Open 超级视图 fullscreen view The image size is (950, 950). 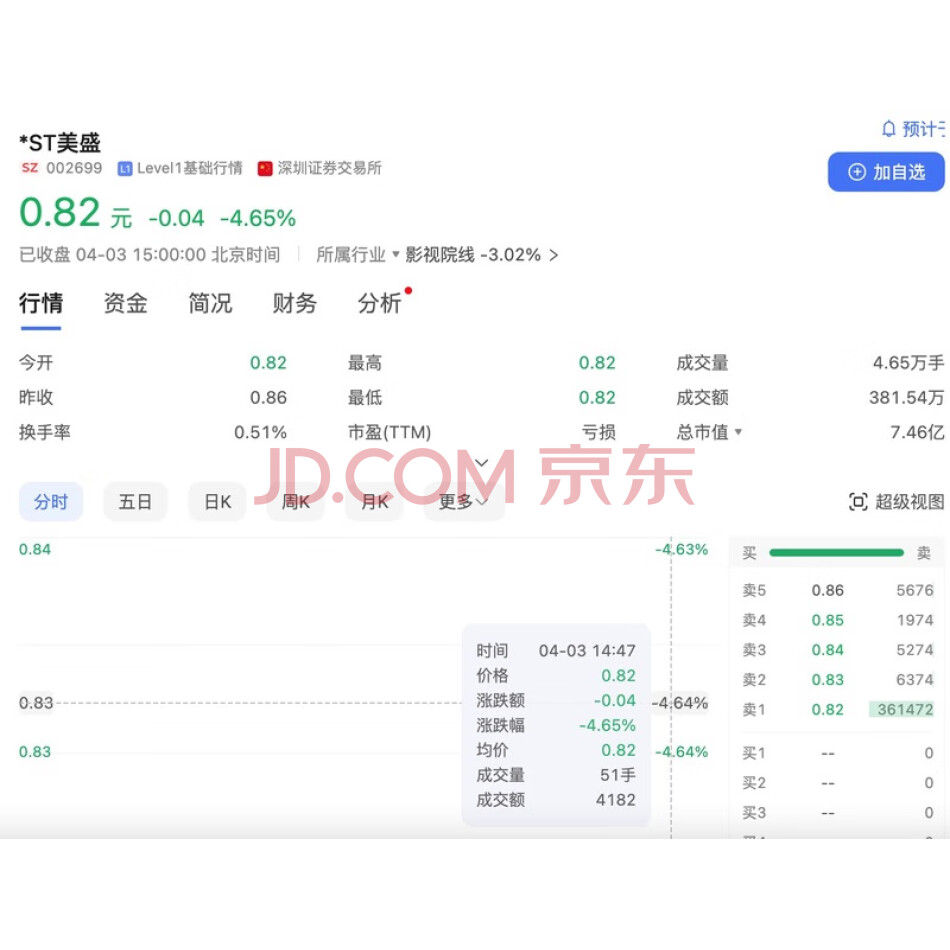click(x=897, y=502)
